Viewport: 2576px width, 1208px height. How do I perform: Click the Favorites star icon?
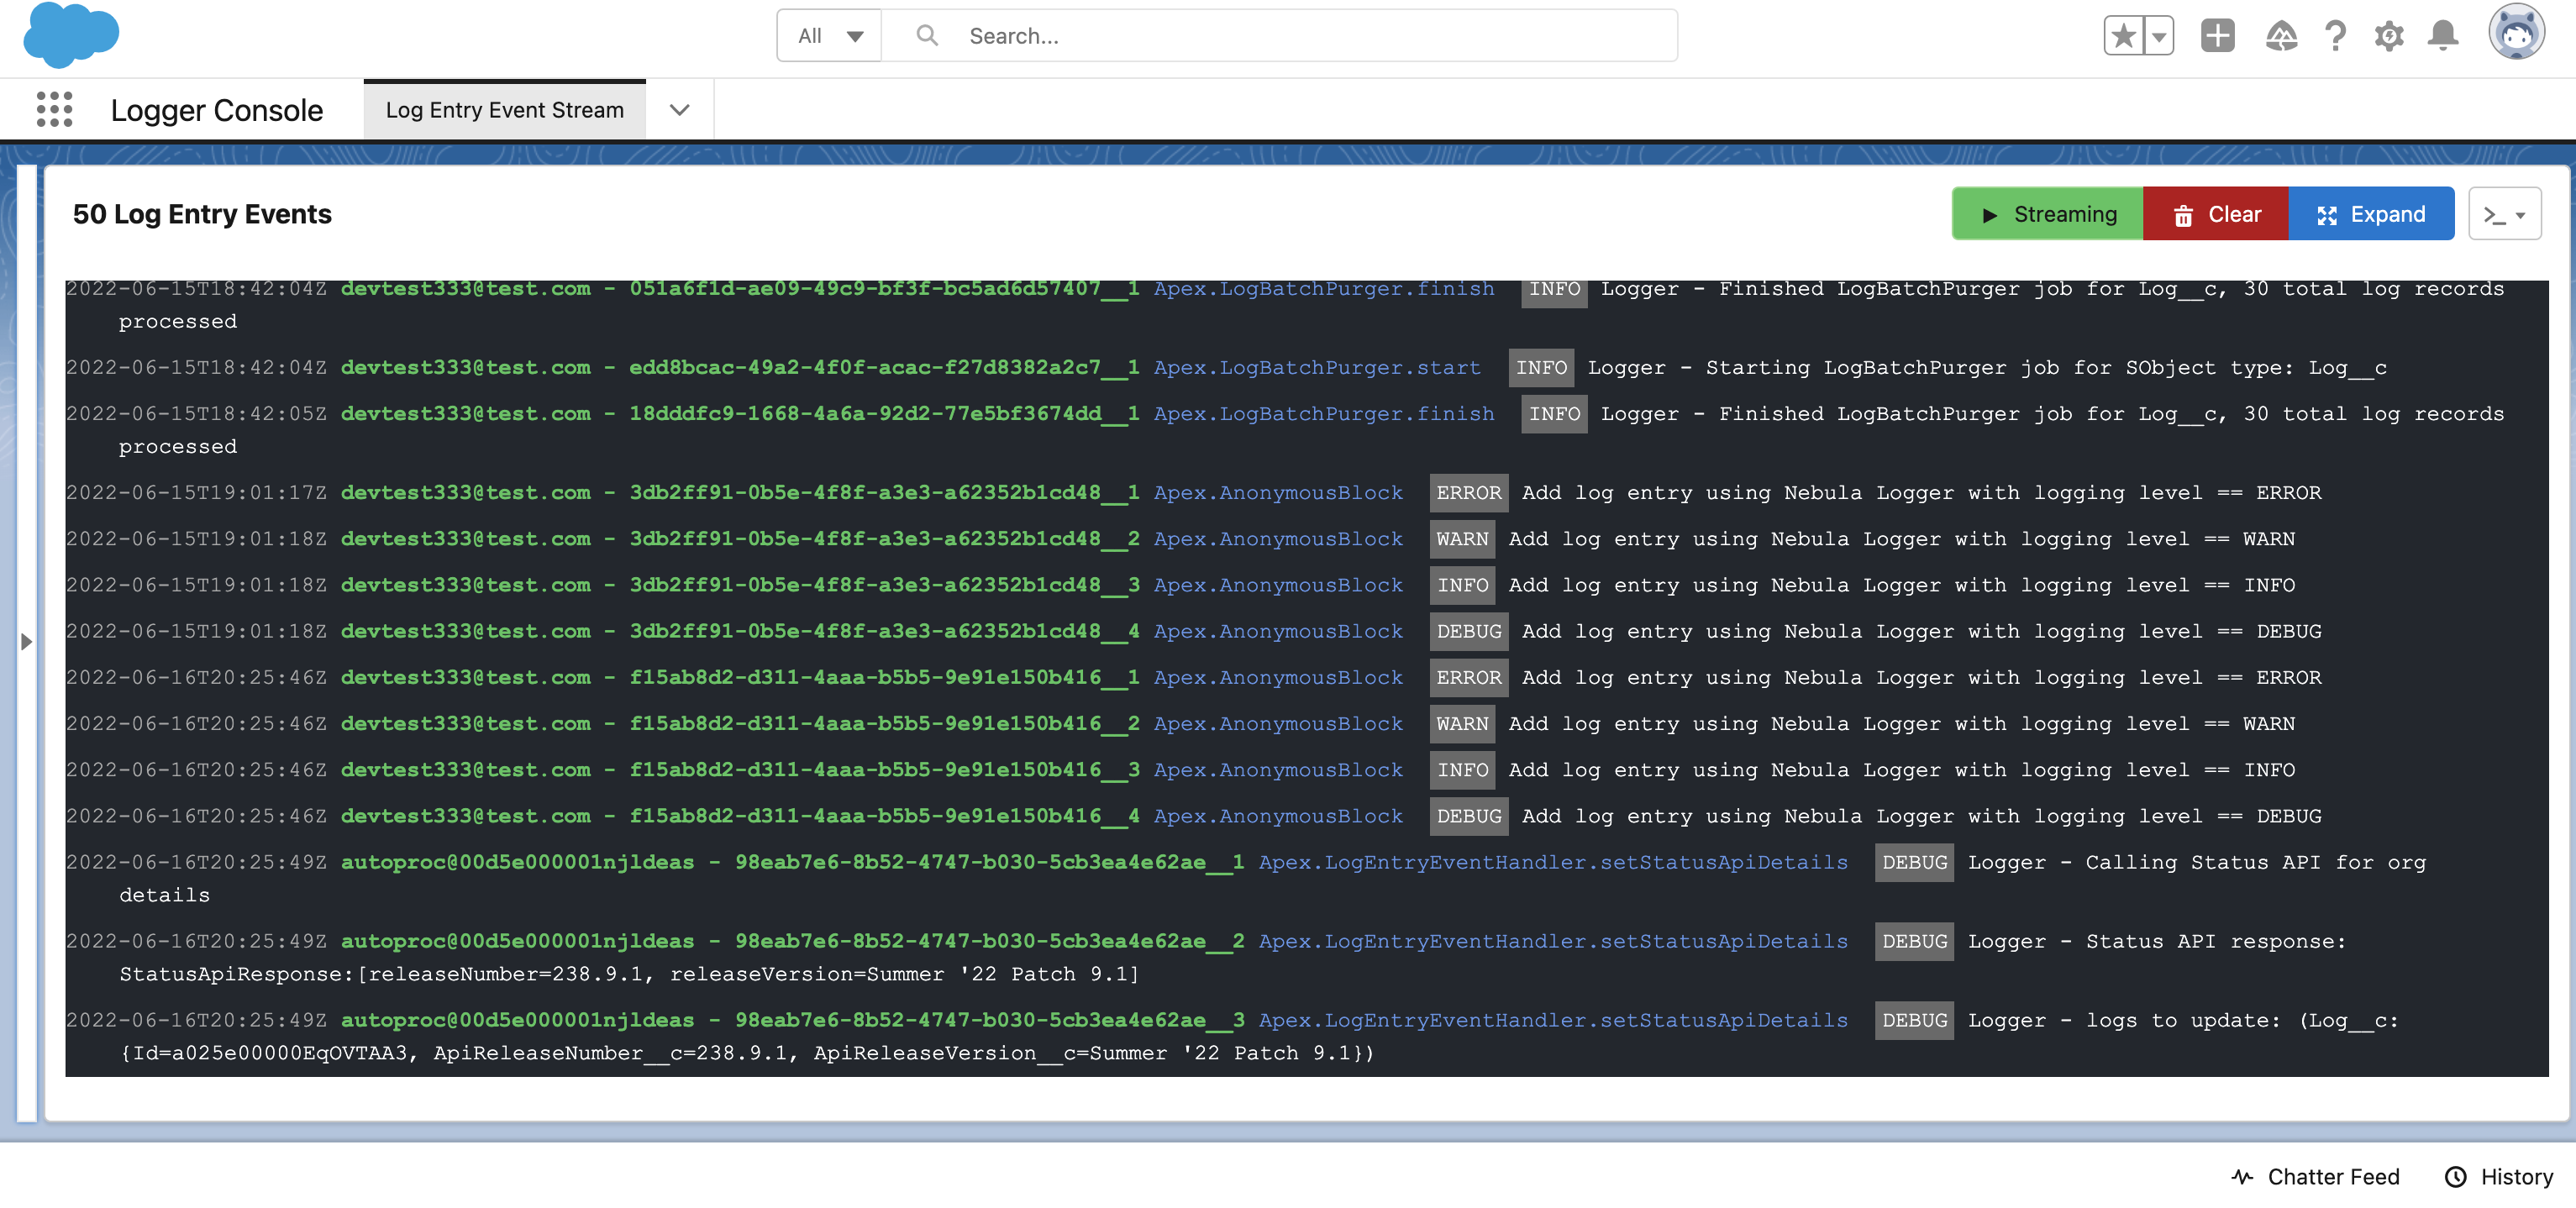point(2122,36)
